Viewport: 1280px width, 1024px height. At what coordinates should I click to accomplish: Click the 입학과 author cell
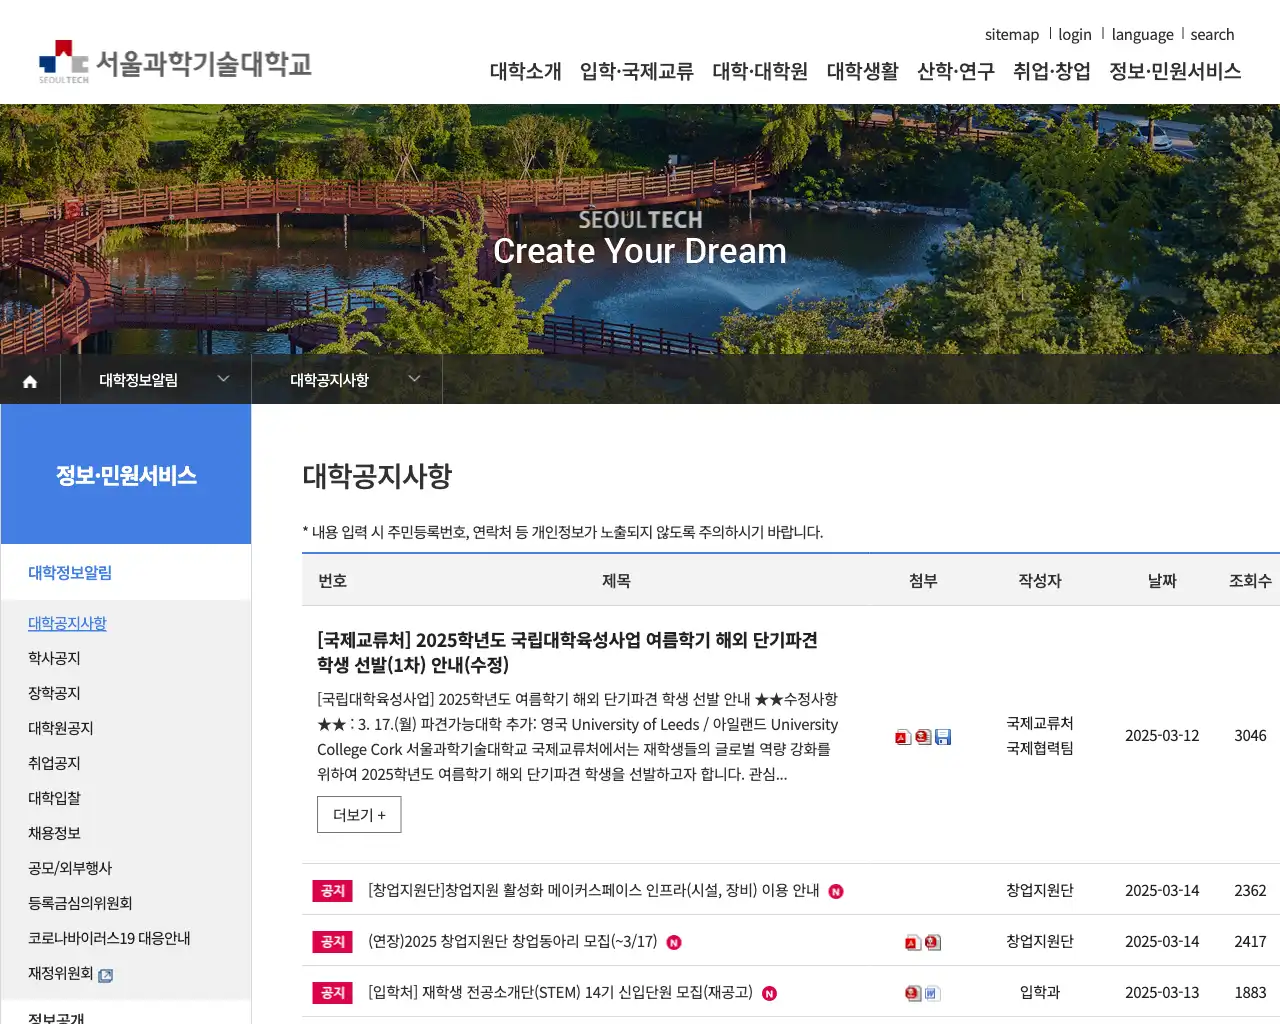tap(1040, 992)
